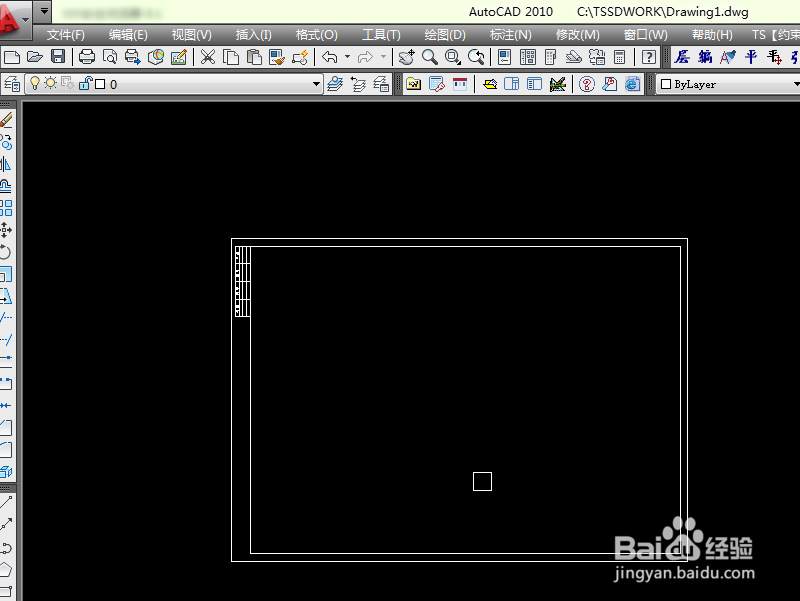Click the Publish icon

pyautogui.click(x=133, y=57)
